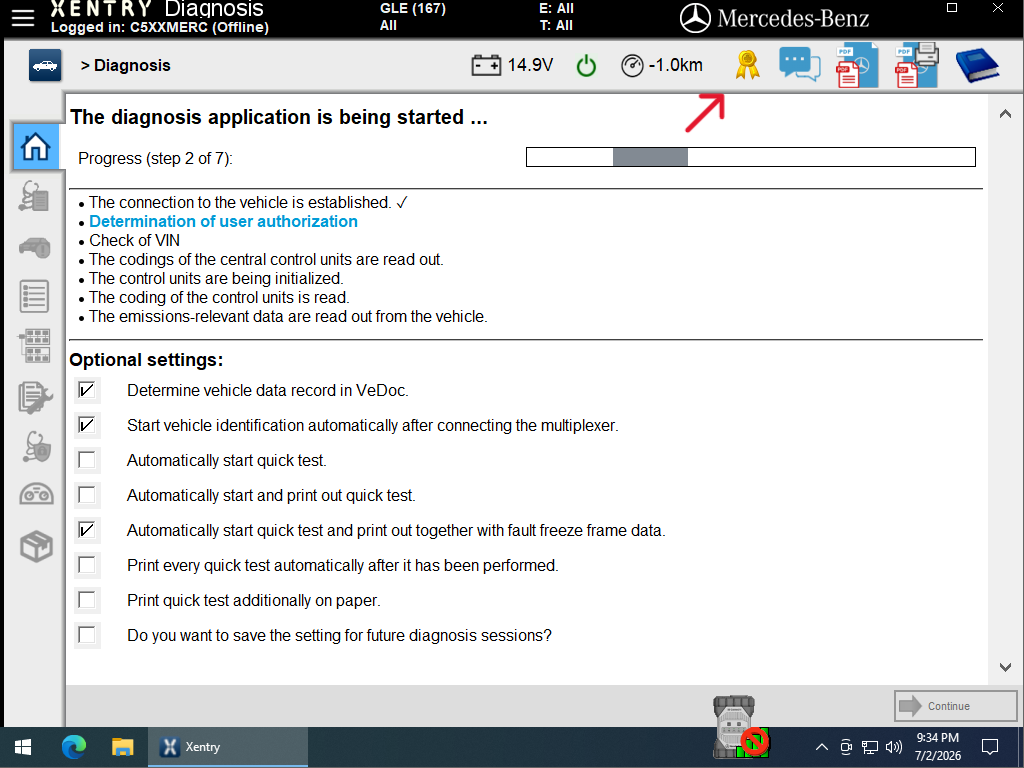Open the blue help book icon

pos(977,65)
